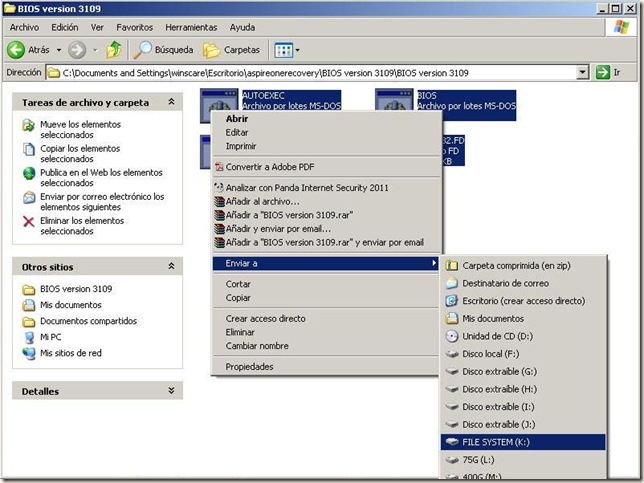Open Enviar a submenu
This screenshot has height=483, width=644.
pyautogui.click(x=327, y=263)
